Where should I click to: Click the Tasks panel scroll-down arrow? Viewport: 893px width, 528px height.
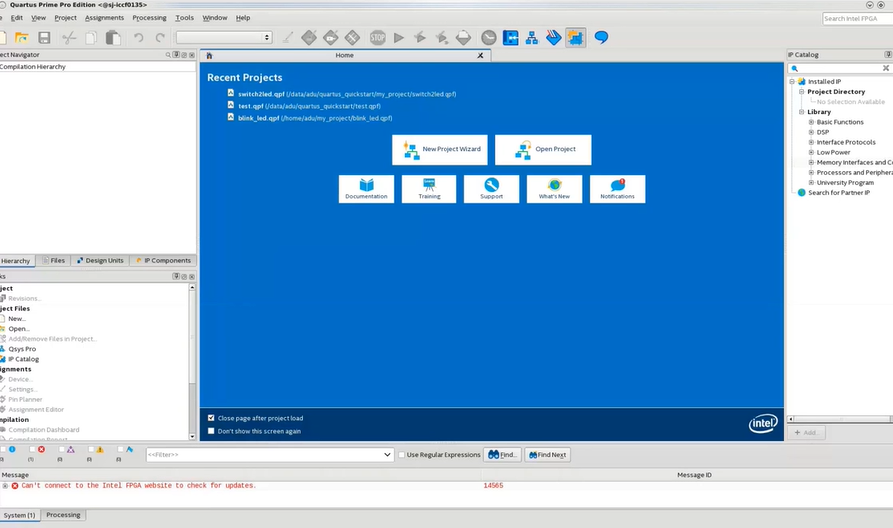[192, 437]
